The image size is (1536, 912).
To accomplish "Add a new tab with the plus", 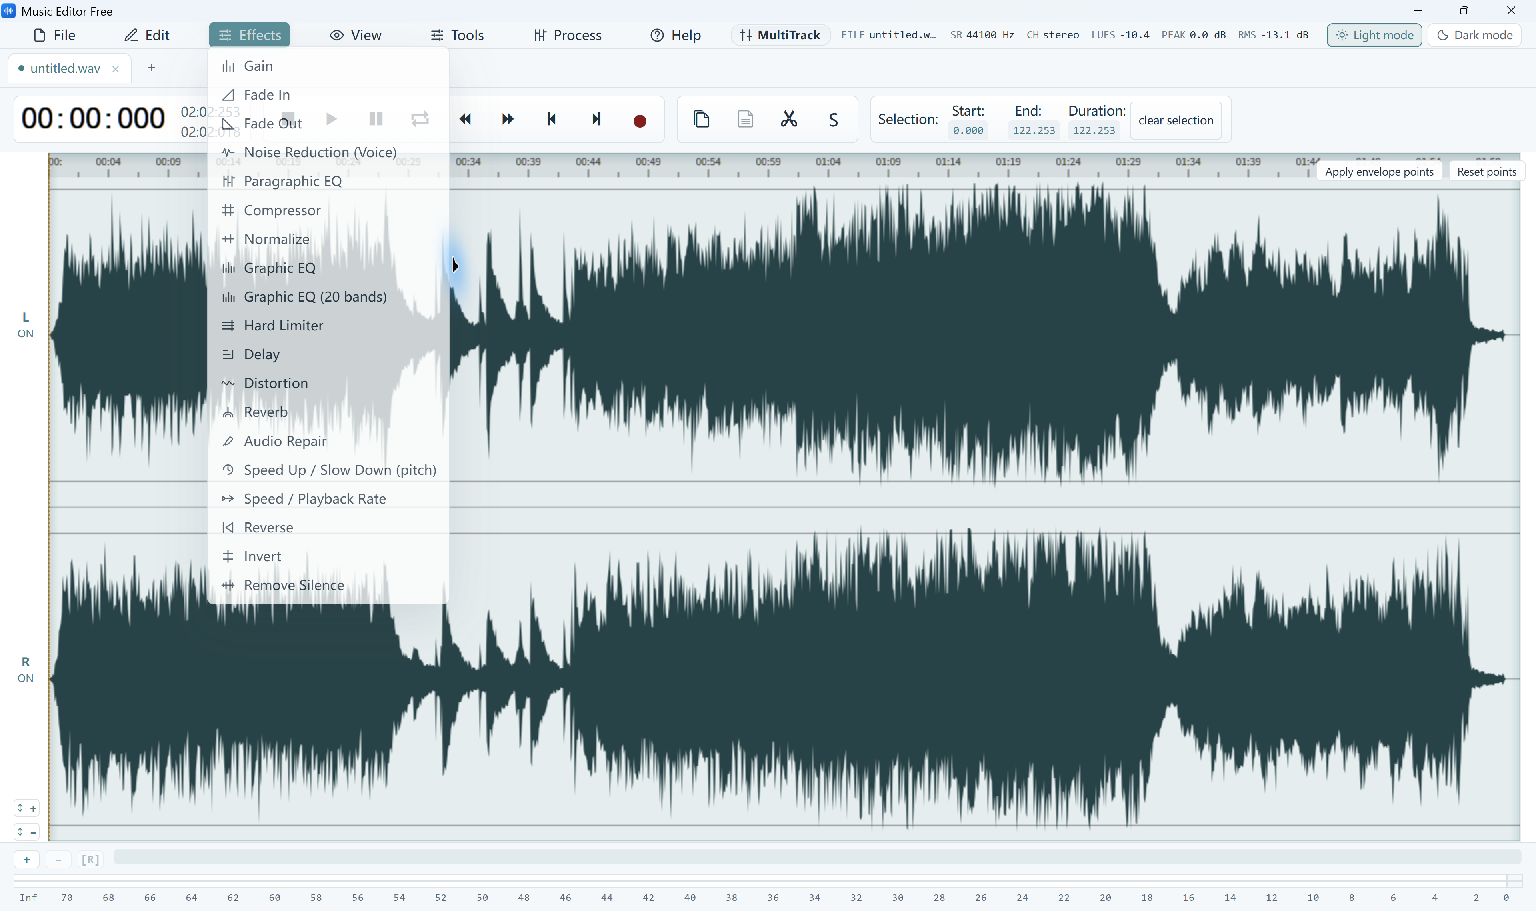I will point(151,68).
